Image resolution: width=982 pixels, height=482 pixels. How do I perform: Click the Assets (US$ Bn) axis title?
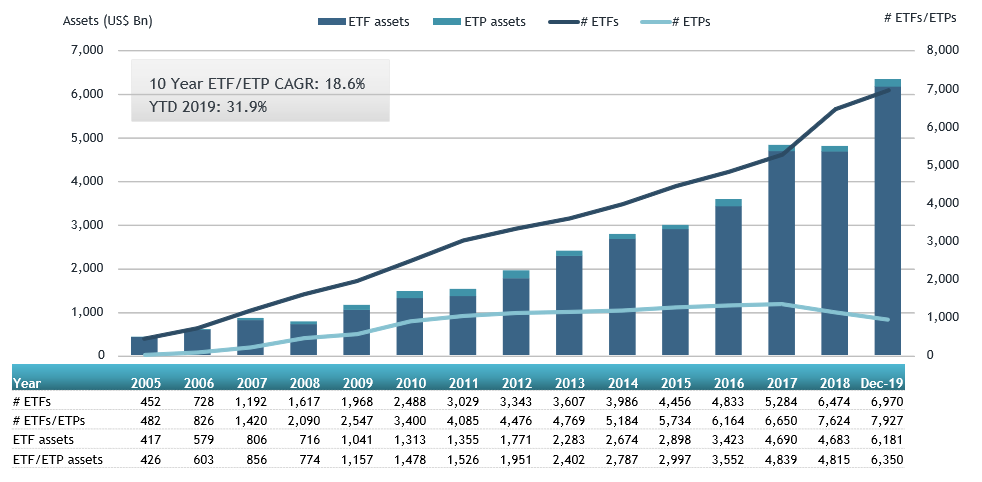coord(108,20)
